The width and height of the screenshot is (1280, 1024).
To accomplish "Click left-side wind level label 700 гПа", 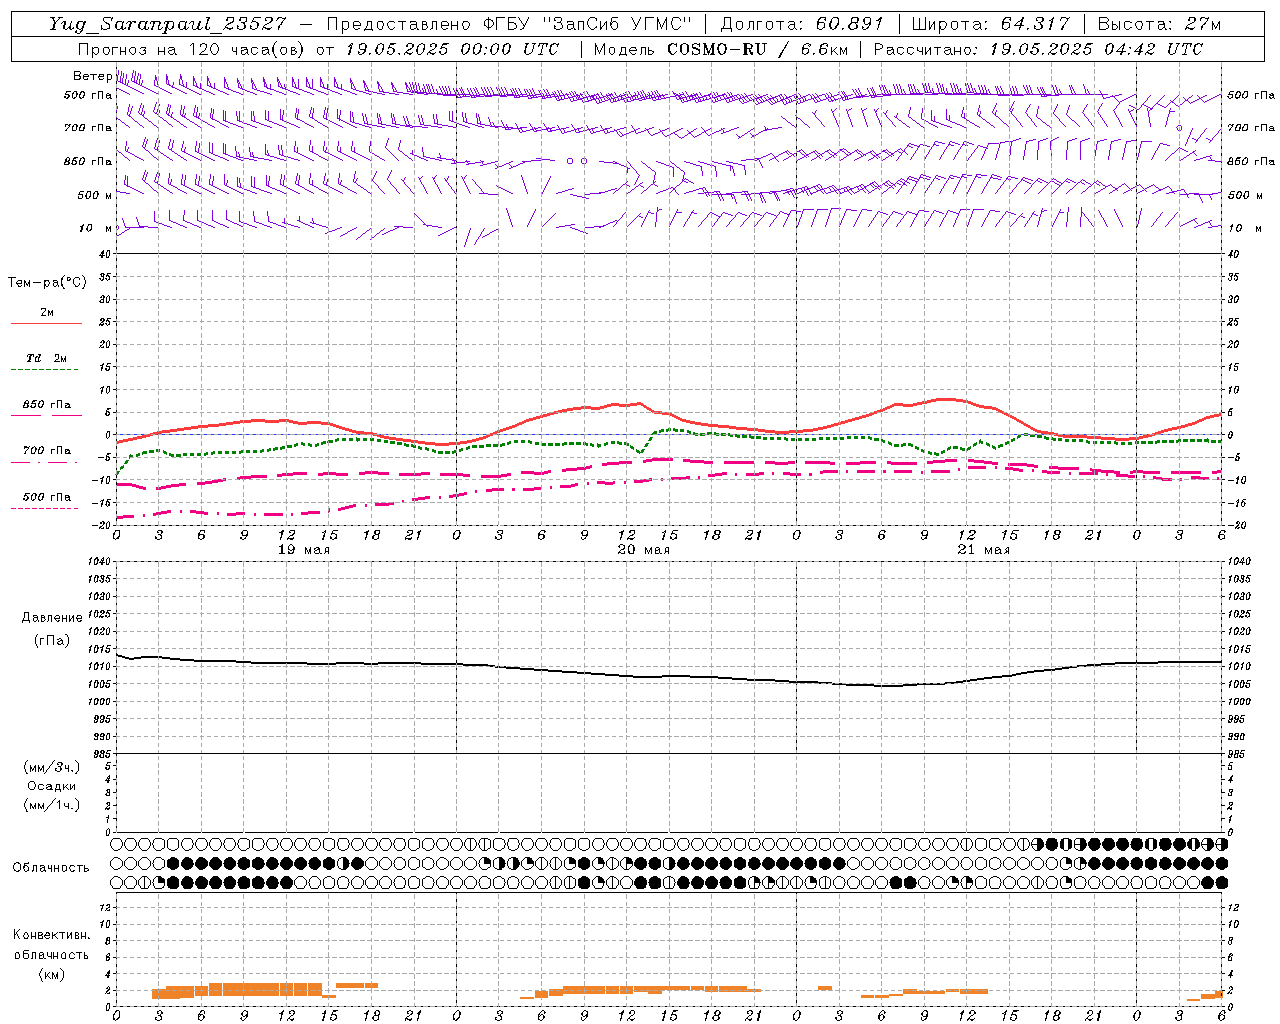I will 88,128.
